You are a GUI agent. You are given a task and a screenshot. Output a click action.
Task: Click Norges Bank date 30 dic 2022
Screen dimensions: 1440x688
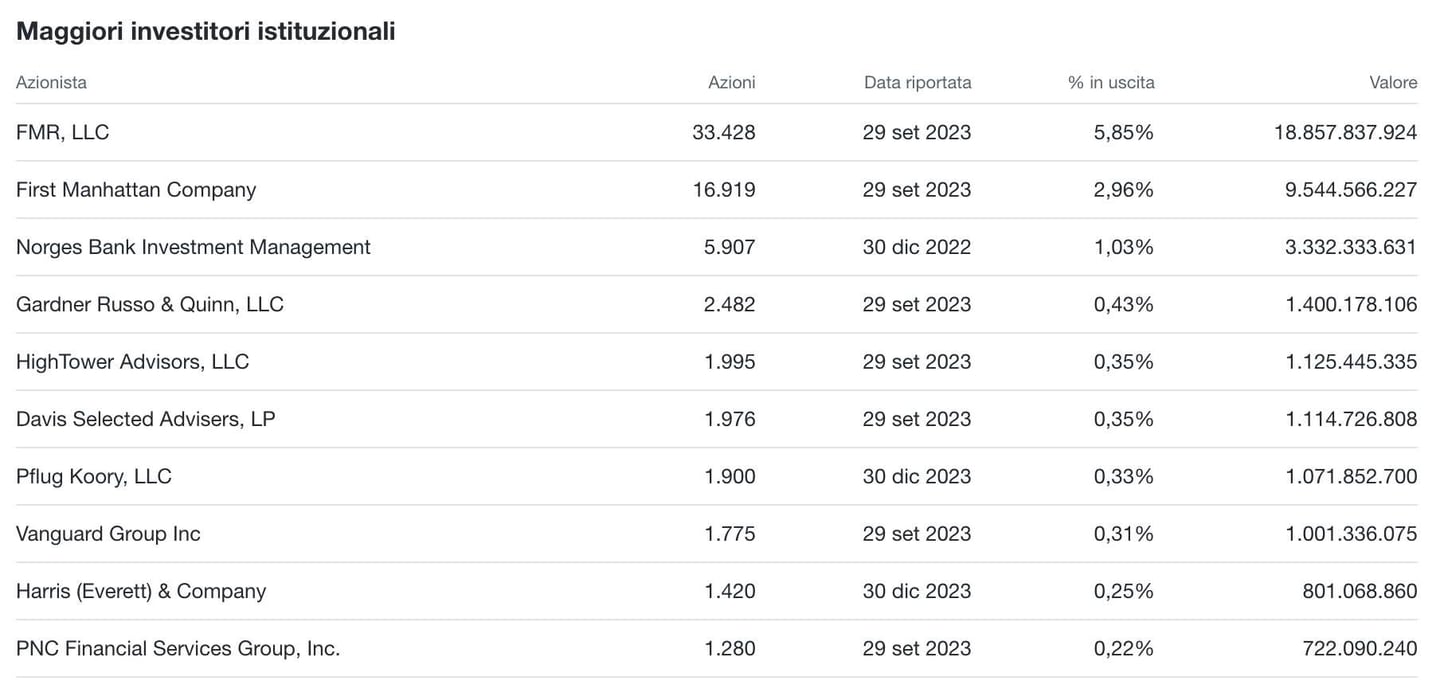(917, 247)
